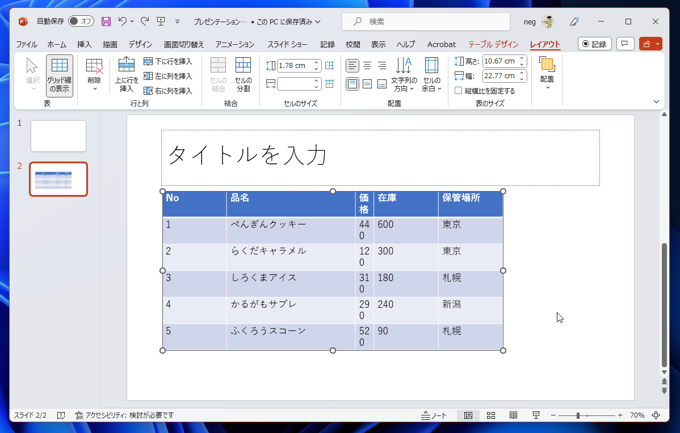Increase row height stepper value

[x=317, y=63]
